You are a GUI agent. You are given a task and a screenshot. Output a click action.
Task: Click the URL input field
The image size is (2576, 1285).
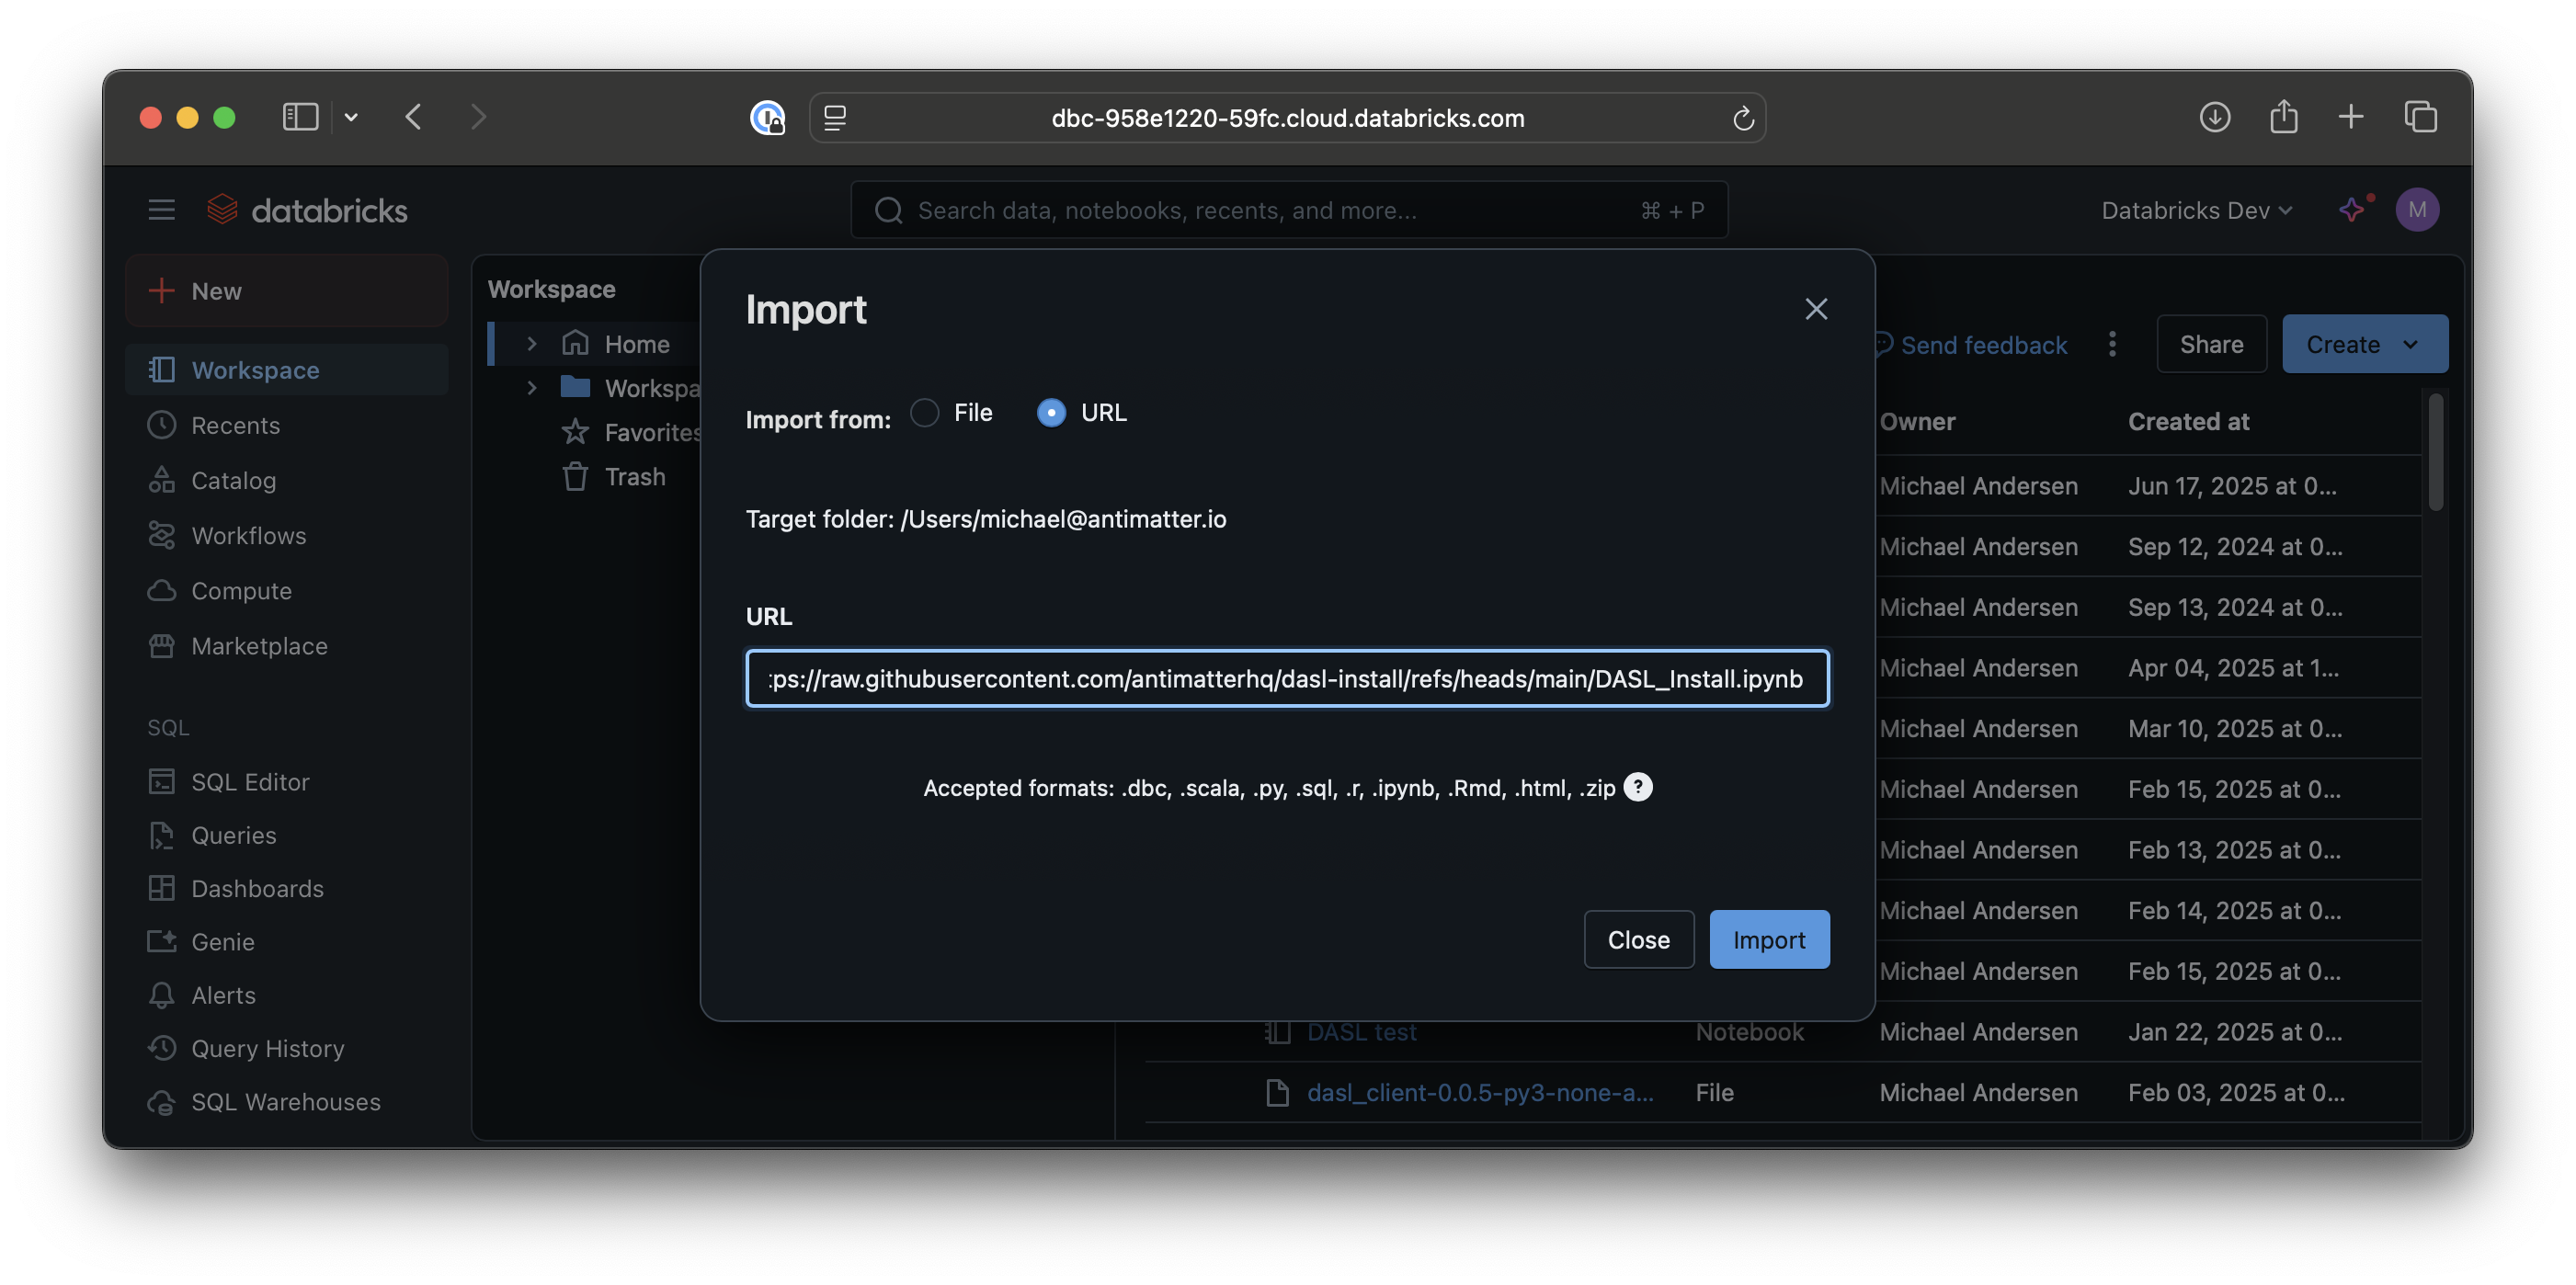point(1287,679)
